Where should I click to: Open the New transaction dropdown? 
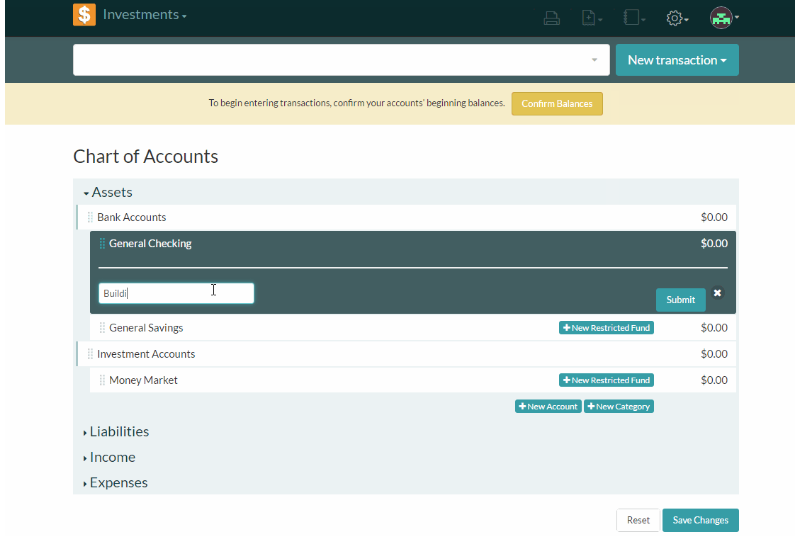click(677, 60)
